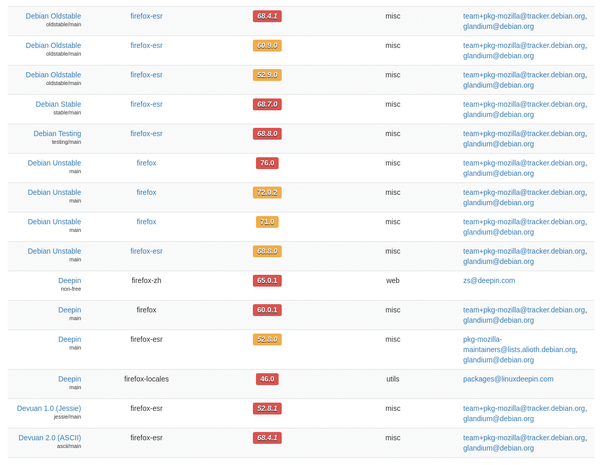Open glandium@debian.org link in Devuan 1.0 row
Viewport: 600px width, 465px height.
coord(499,419)
